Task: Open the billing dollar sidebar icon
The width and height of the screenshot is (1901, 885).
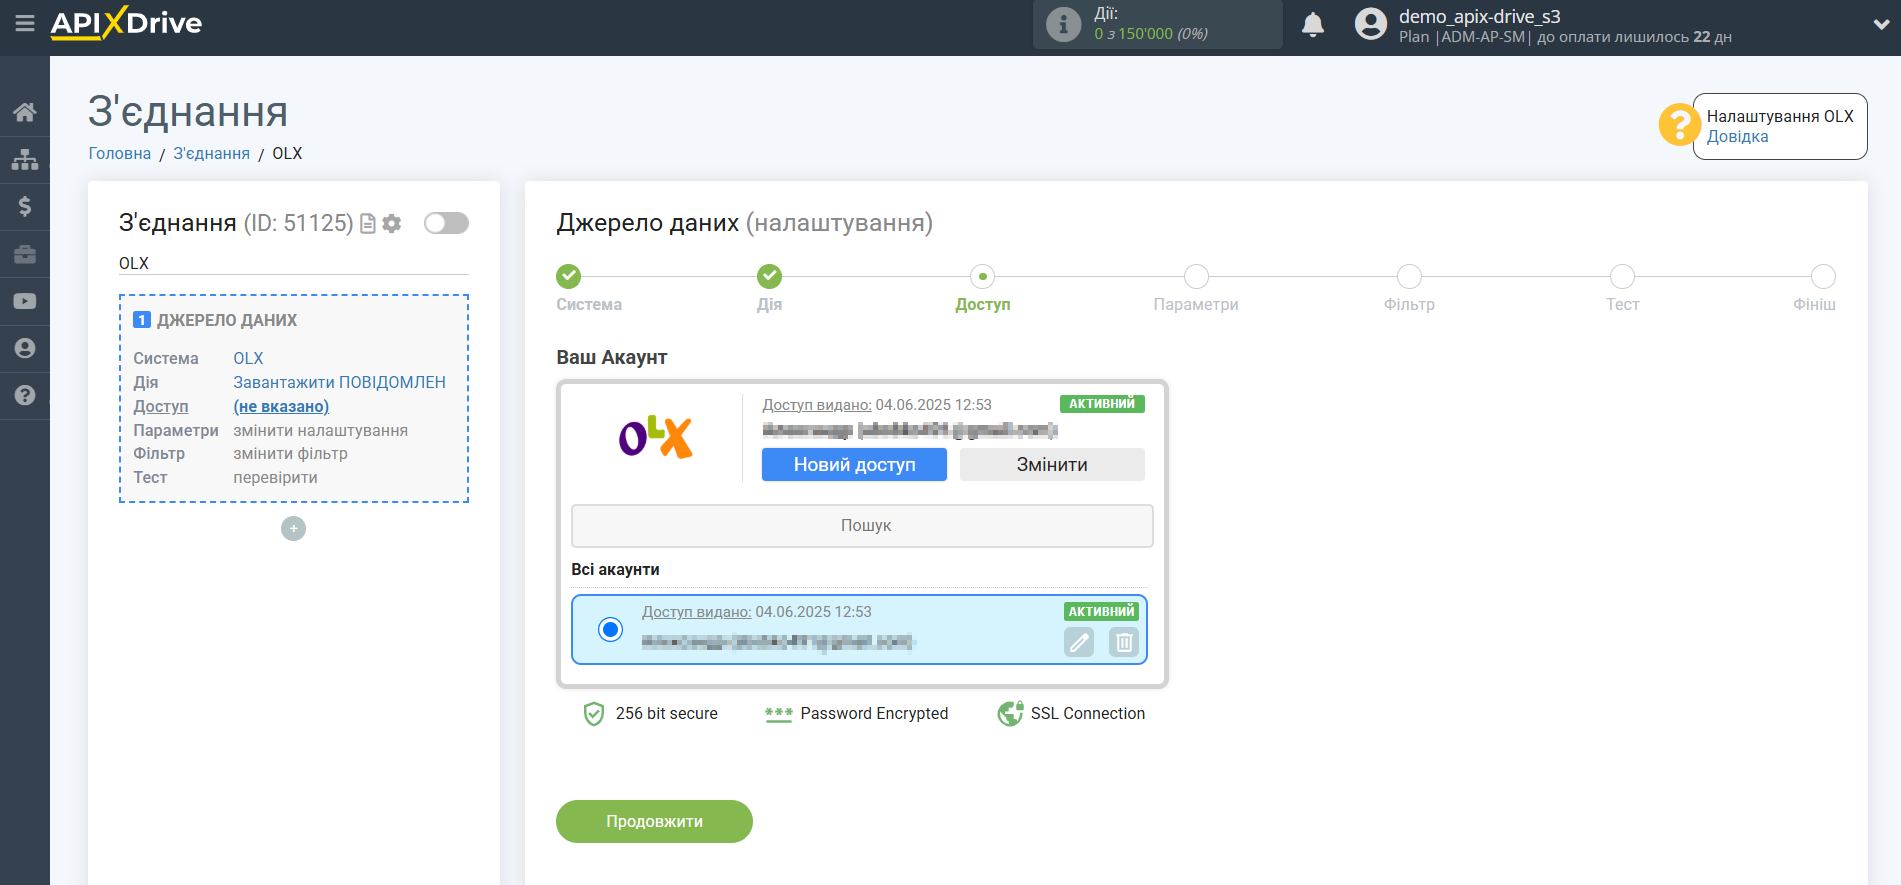Action: [x=25, y=206]
